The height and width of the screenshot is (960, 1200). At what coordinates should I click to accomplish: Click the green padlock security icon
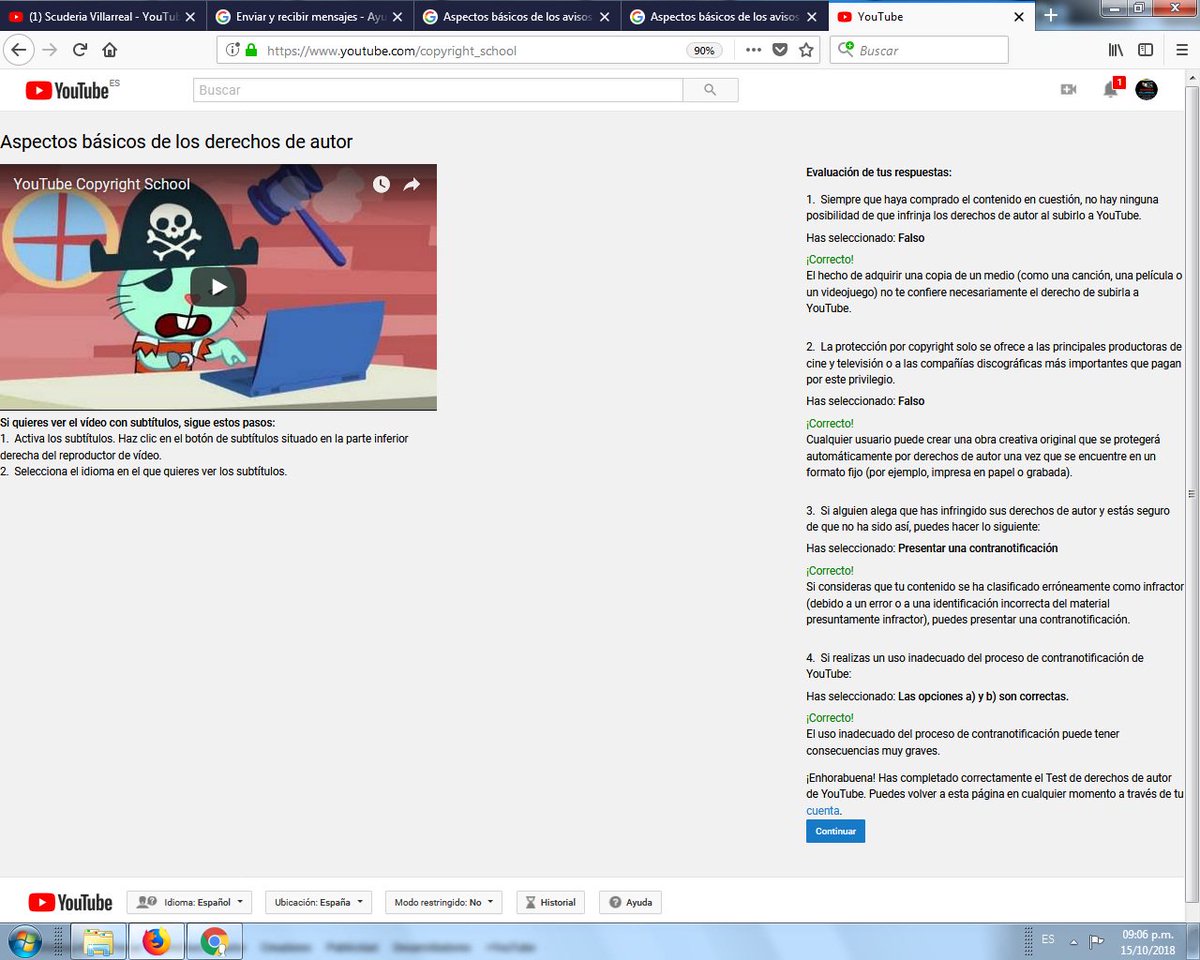click(x=251, y=50)
